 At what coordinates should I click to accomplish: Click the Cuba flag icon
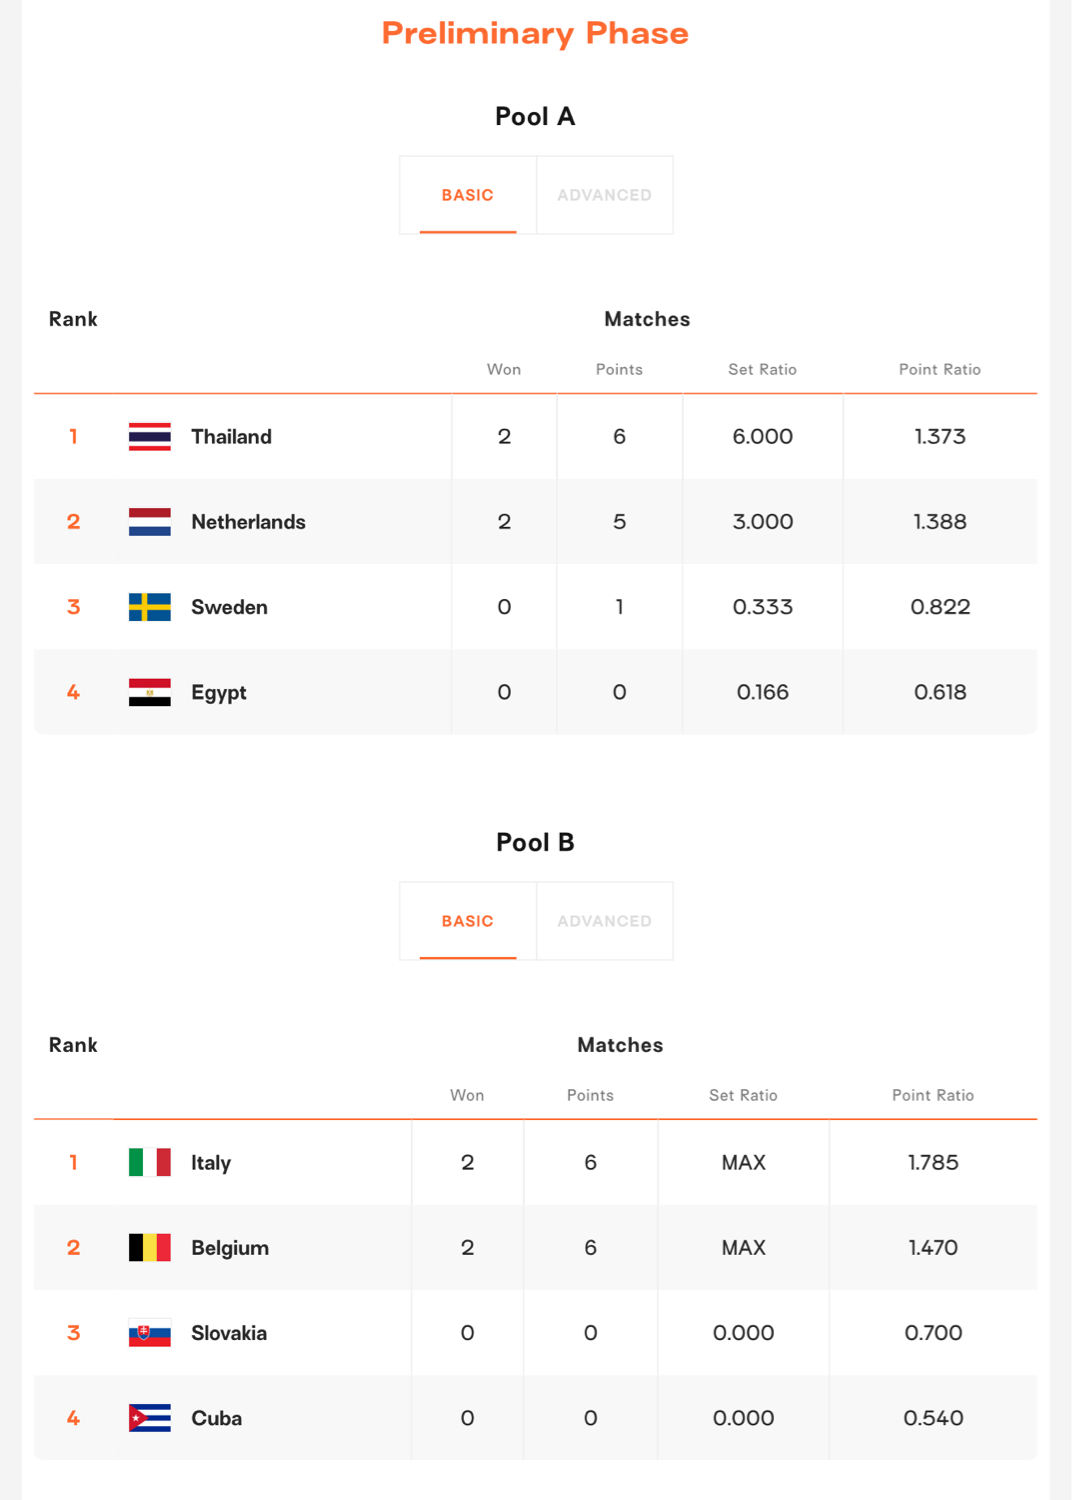150,1418
